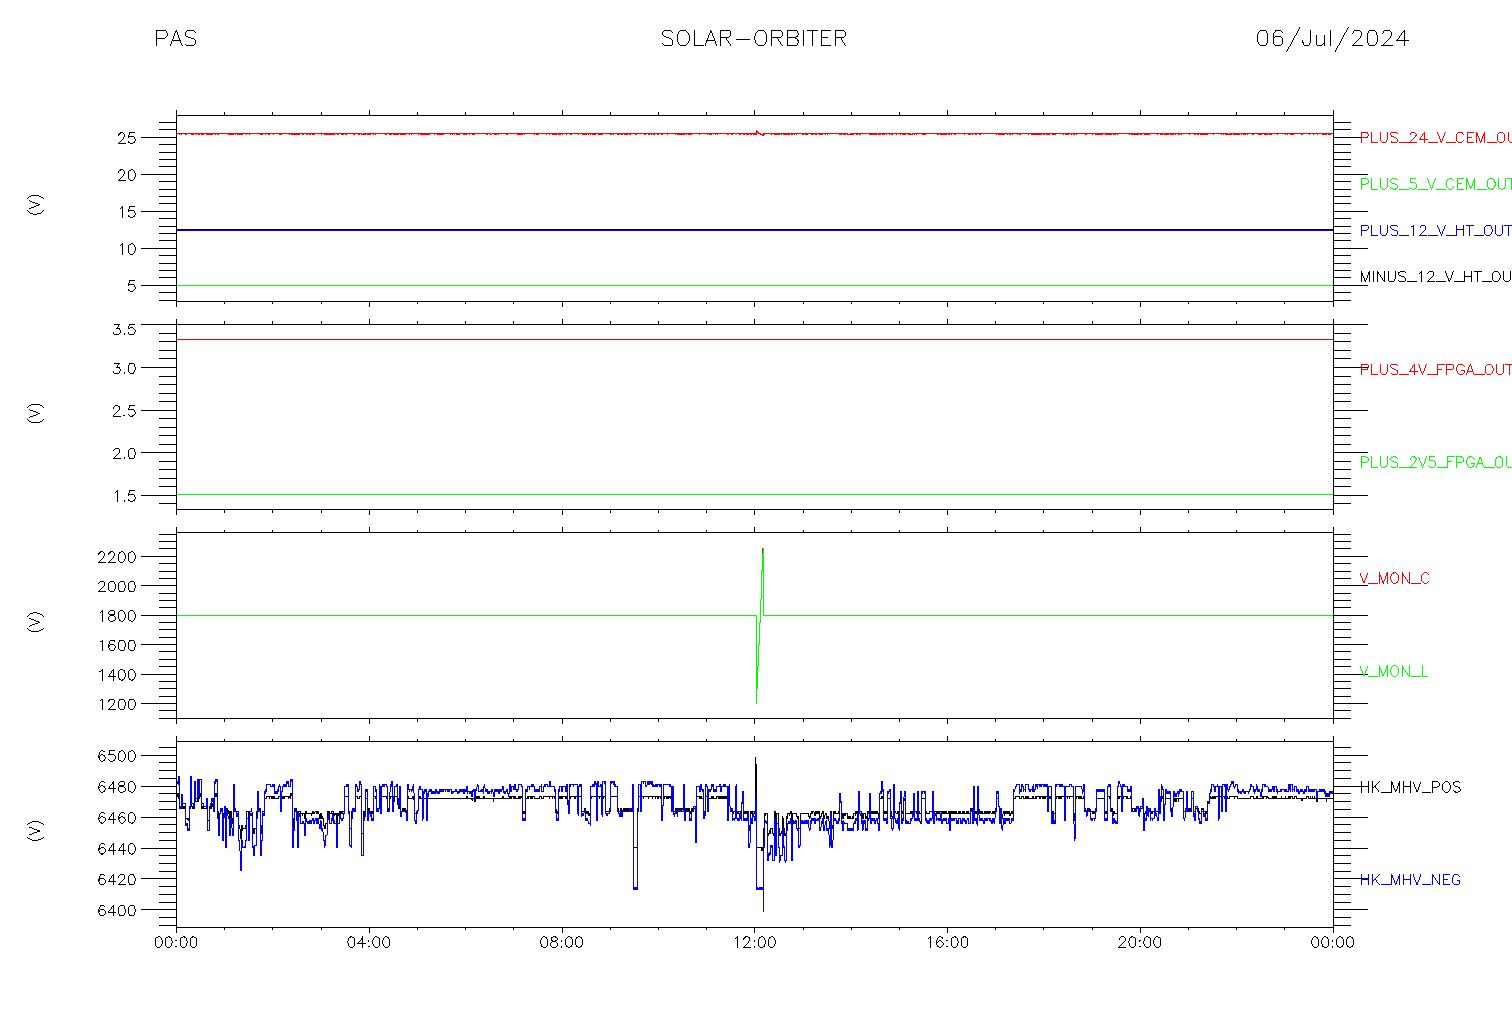Click the blue PLUS_12_V_HT_OUT trace line
1512x1020 pixels.
[754, 230]
